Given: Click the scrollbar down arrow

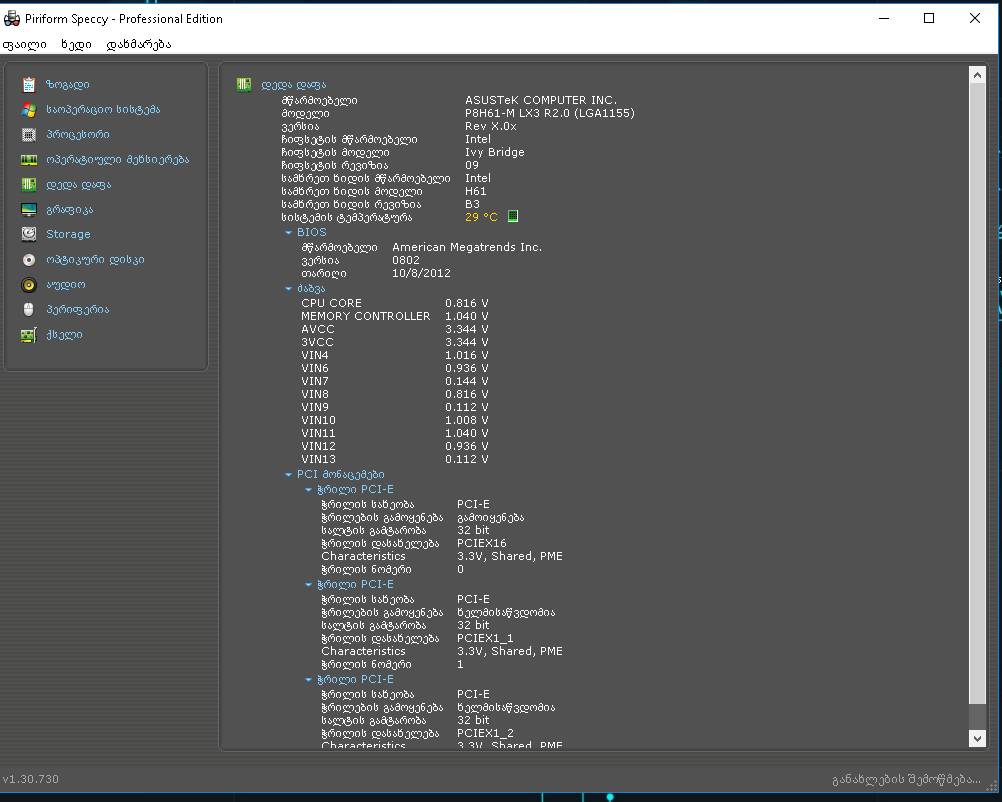Looking at the screenshot, I should (977, 738).
